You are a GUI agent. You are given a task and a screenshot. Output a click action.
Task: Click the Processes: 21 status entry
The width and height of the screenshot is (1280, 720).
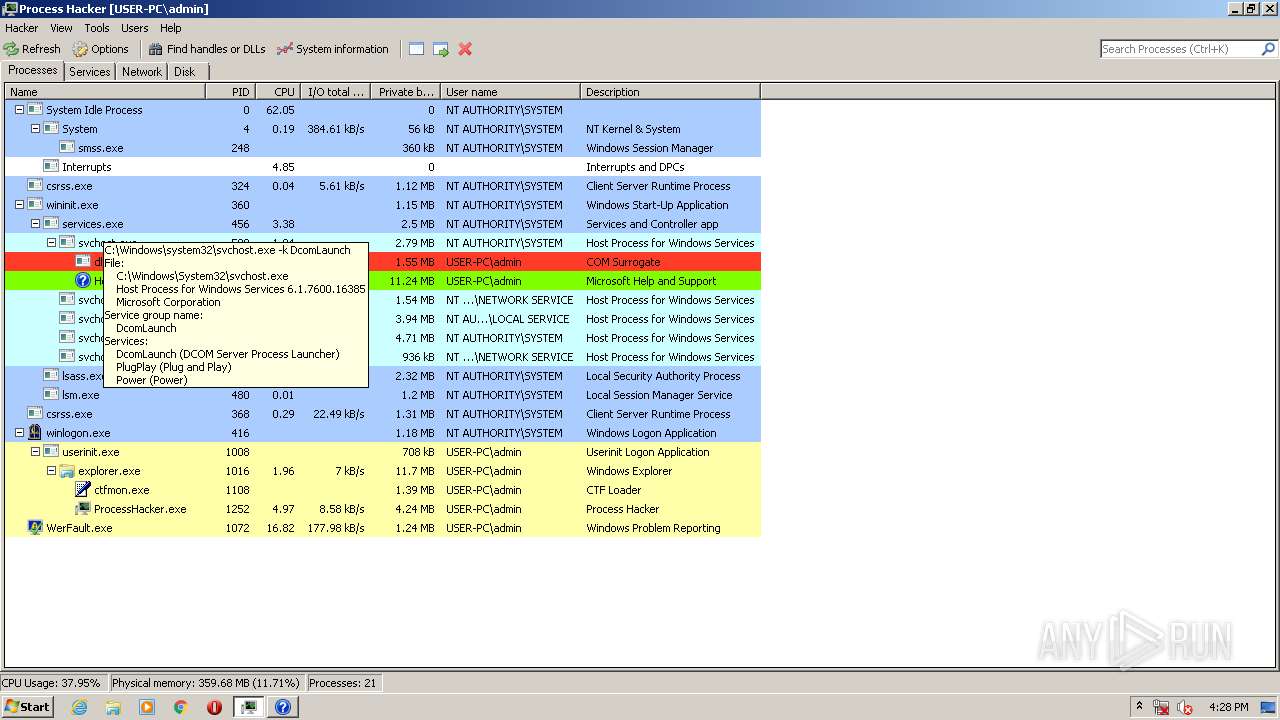(x=342, y=683)
